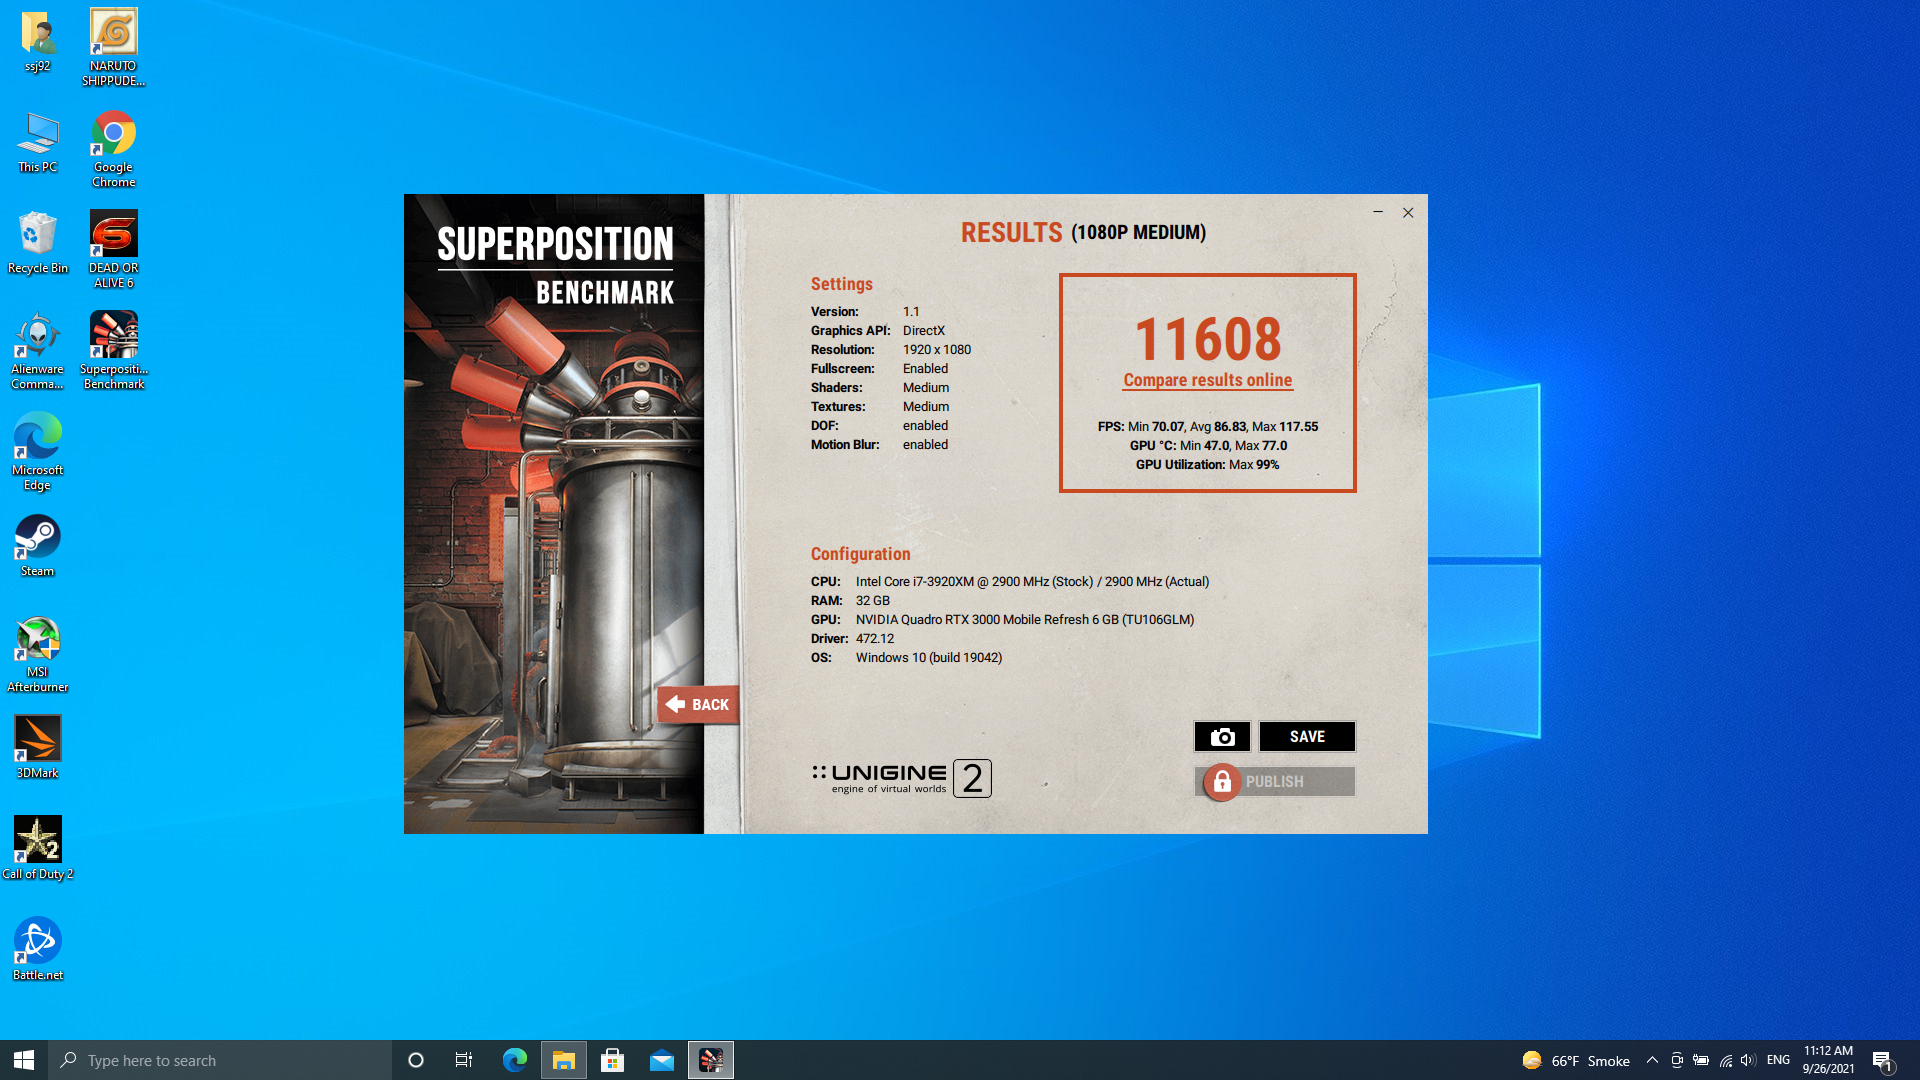1920x1080 pixels.
Task: Open Task View on the taskbar
Action: tap(464, 1060)
